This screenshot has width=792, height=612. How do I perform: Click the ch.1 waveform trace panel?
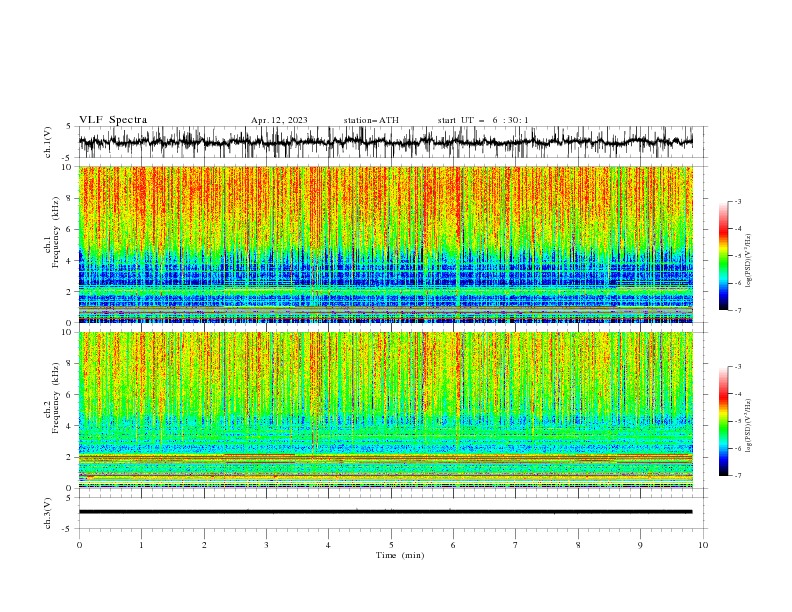385,142
